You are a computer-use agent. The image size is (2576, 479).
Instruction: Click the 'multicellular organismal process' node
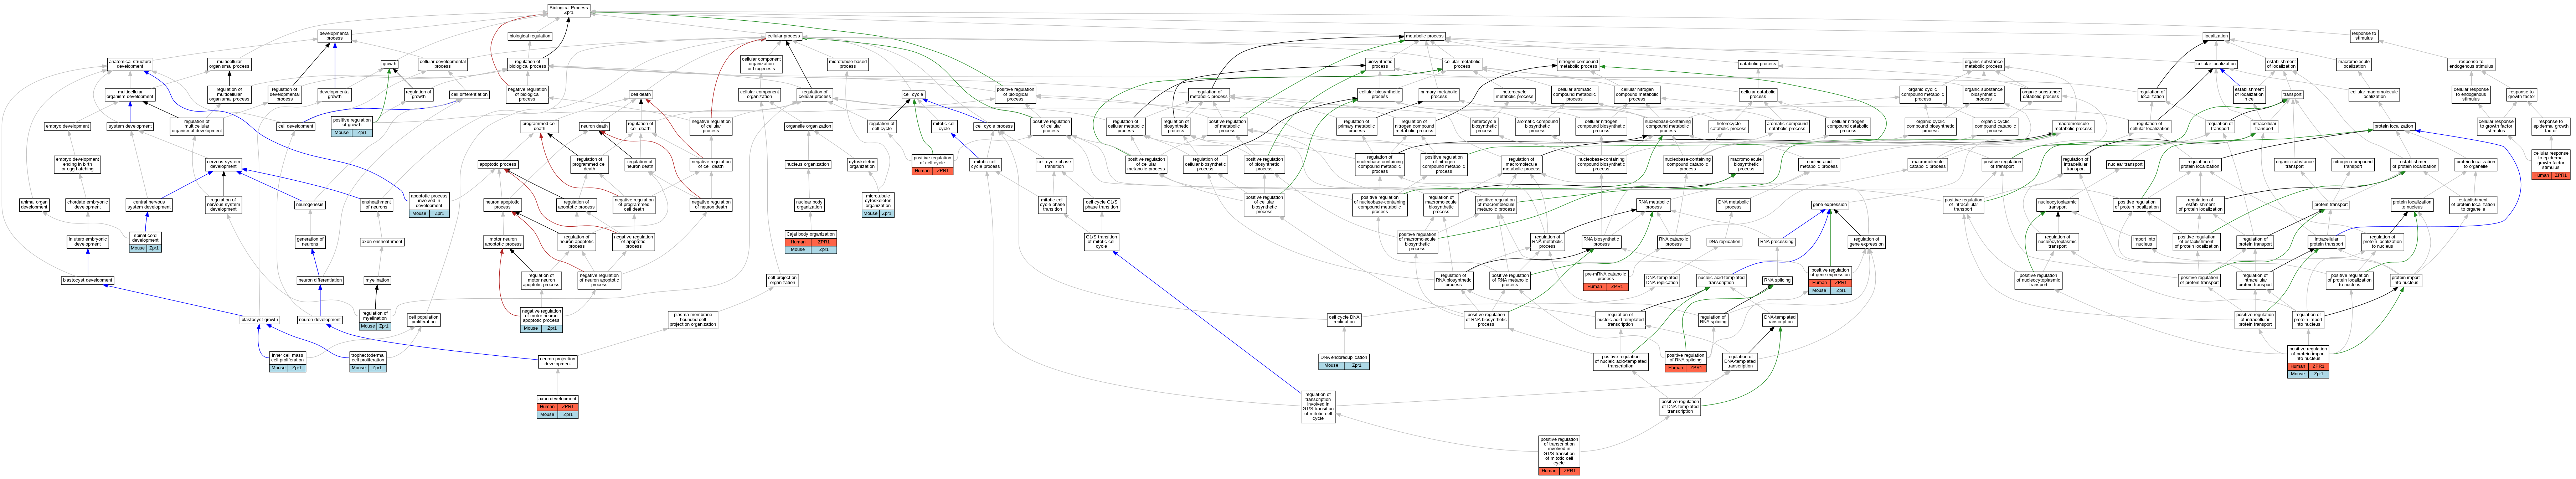tap(229, 64)
